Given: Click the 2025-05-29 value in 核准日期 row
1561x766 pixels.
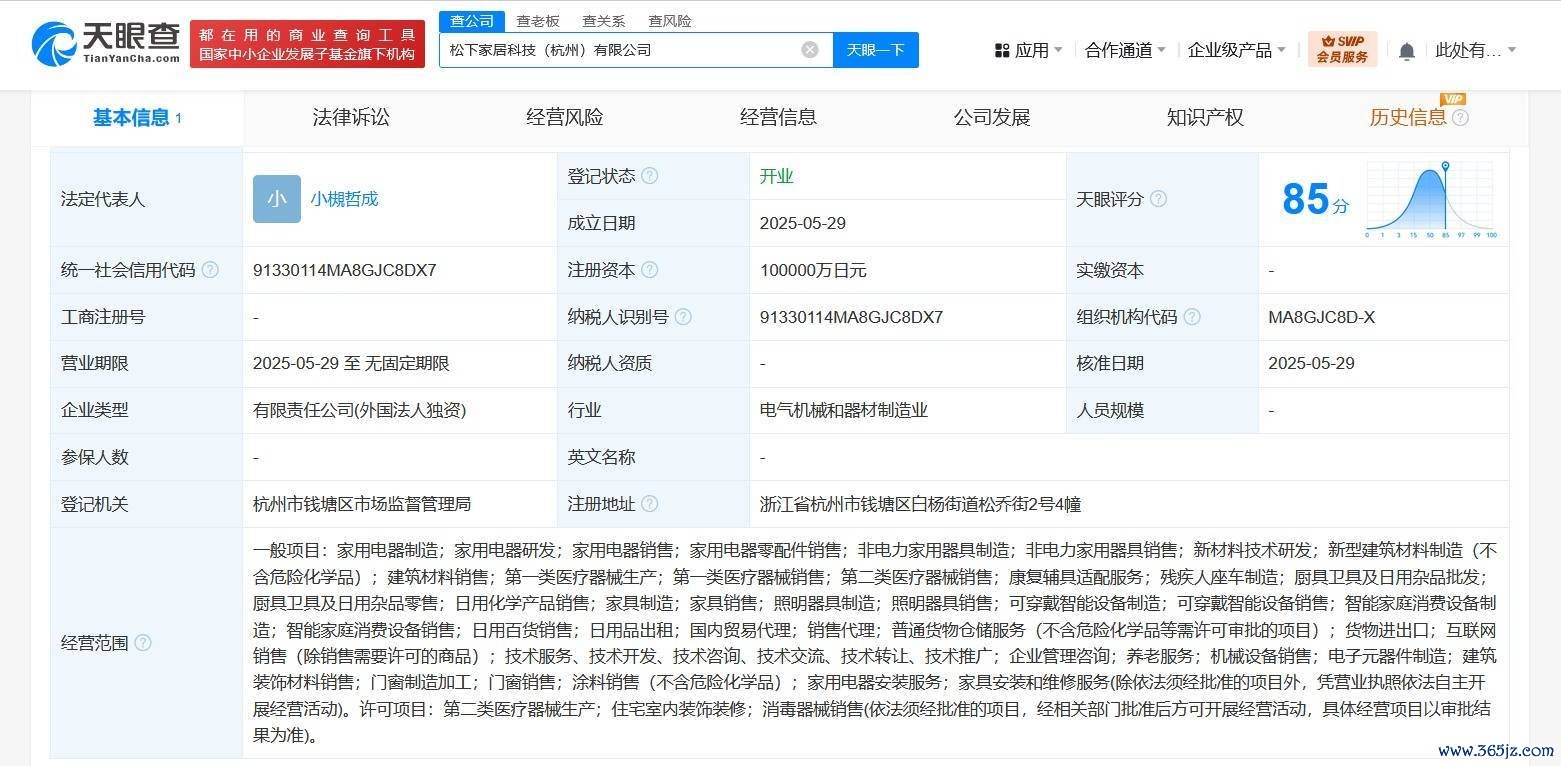Looking at the screenshot, I should (x=1311, y=364).
